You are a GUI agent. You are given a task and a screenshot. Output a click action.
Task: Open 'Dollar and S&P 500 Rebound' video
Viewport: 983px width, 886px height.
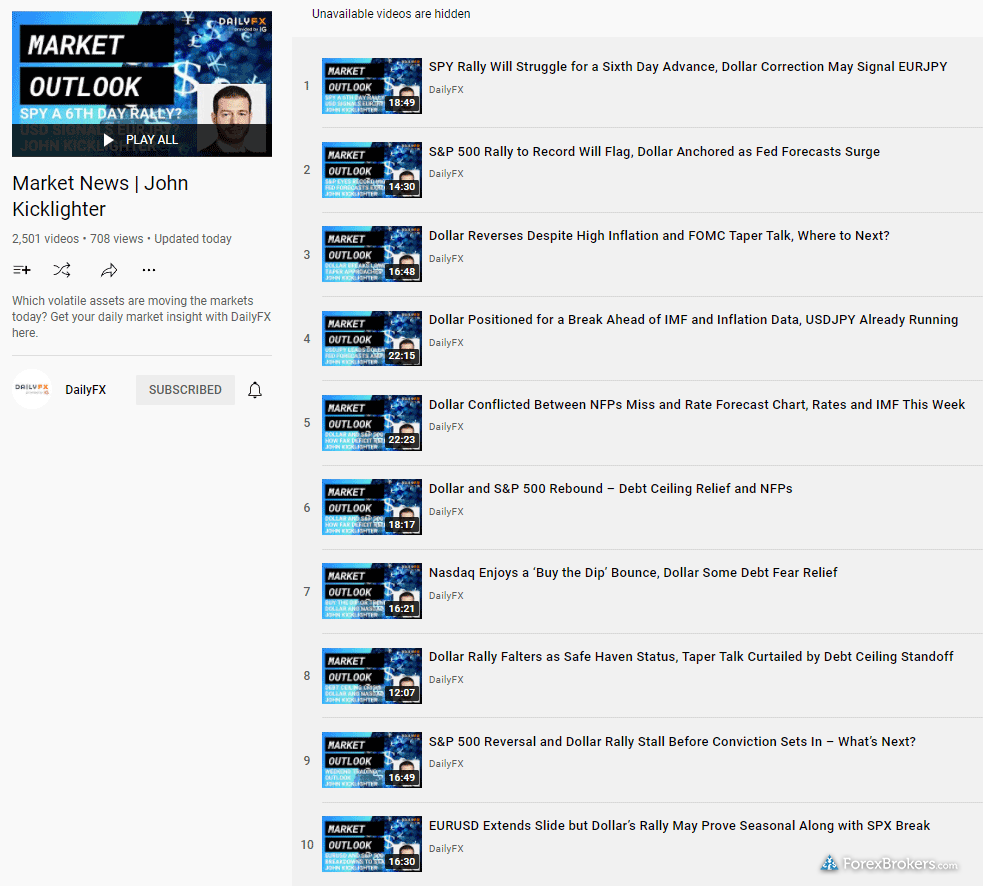coord(610,489)
